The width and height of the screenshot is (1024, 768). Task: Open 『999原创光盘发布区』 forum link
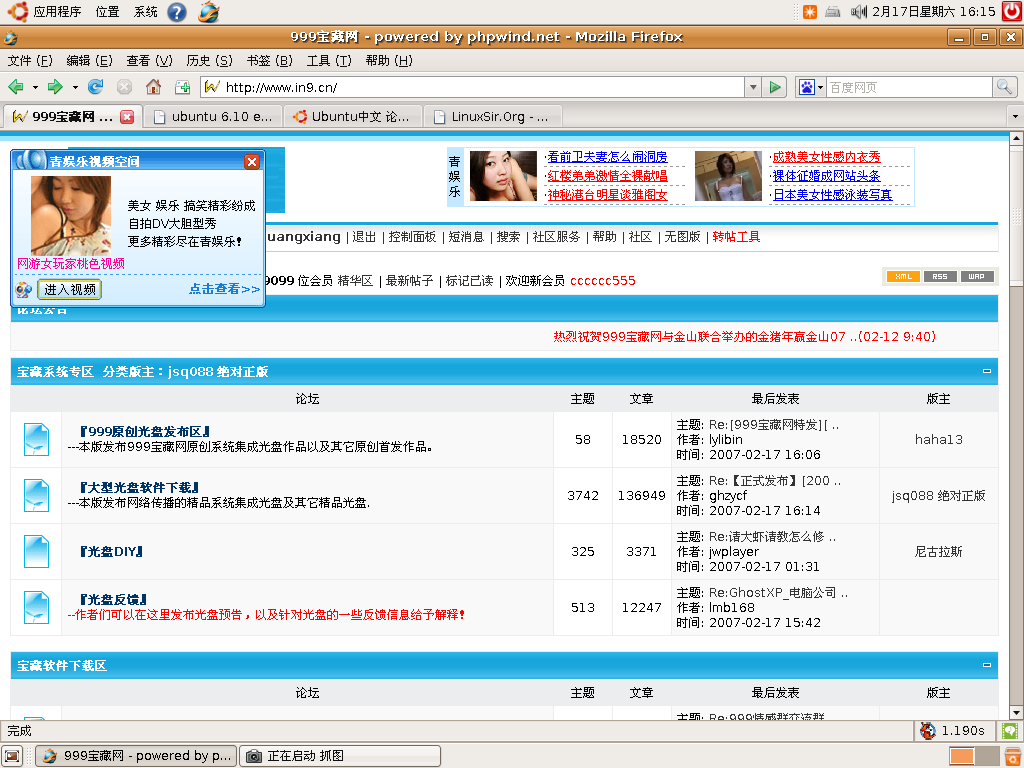point(144,432)
